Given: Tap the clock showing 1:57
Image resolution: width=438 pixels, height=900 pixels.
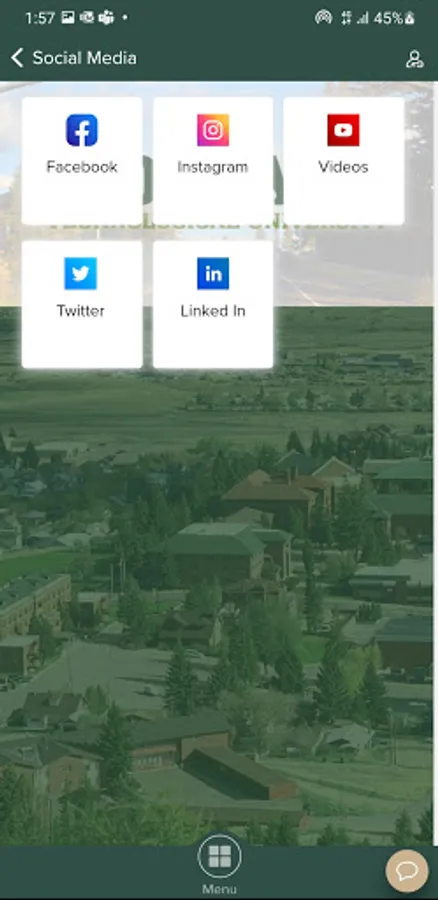Looking at the screenshot, I should [40, 18].
